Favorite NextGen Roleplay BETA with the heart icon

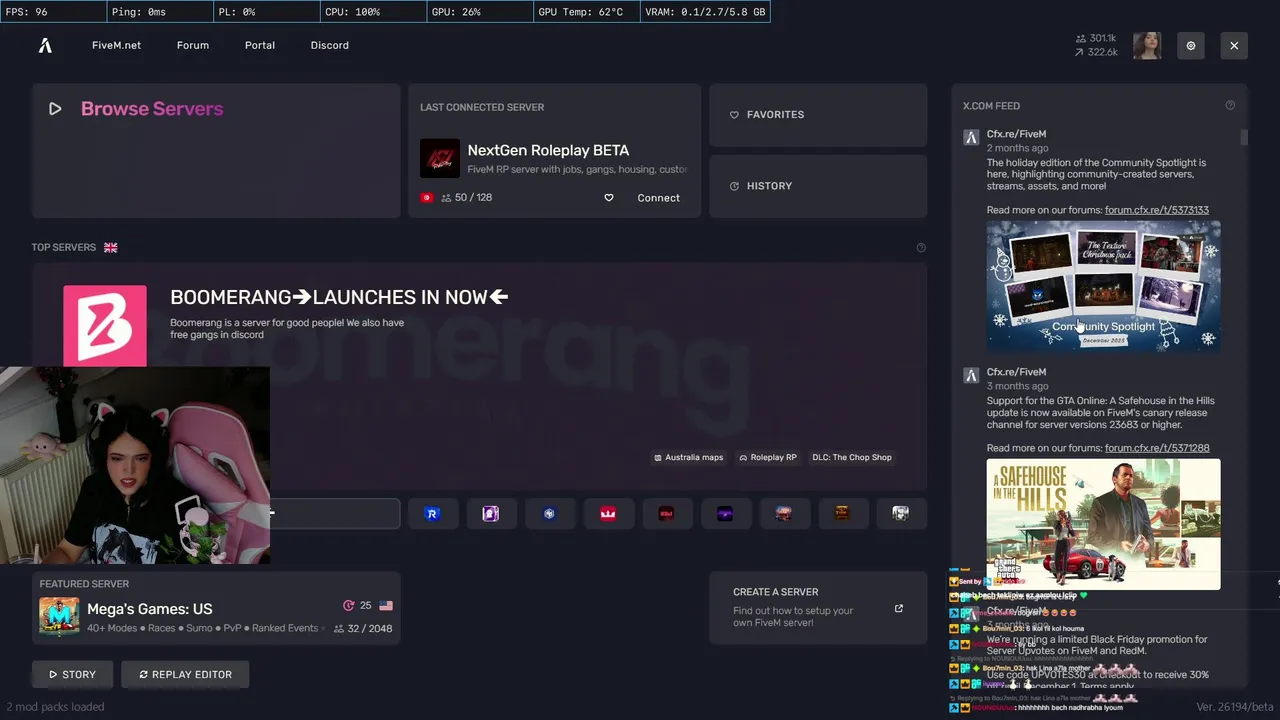(608, 198)
